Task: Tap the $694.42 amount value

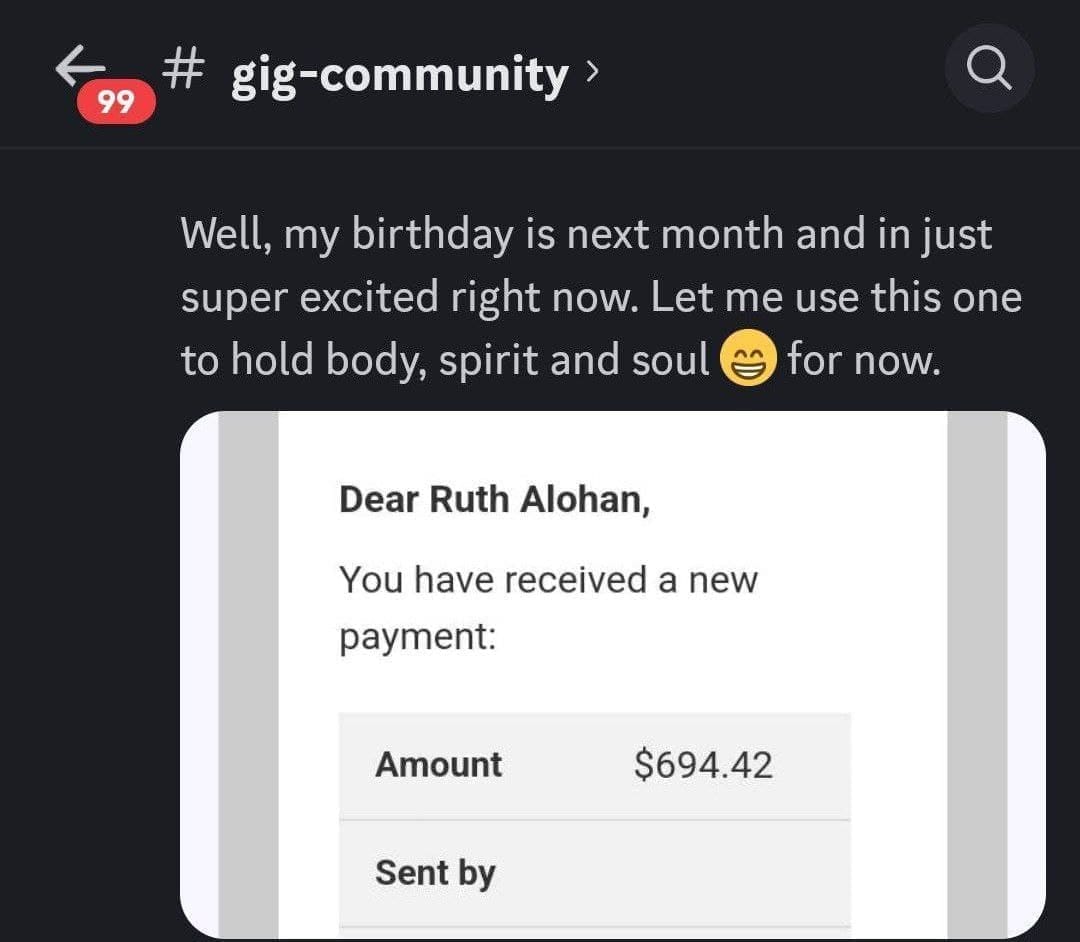Action: 703,765
